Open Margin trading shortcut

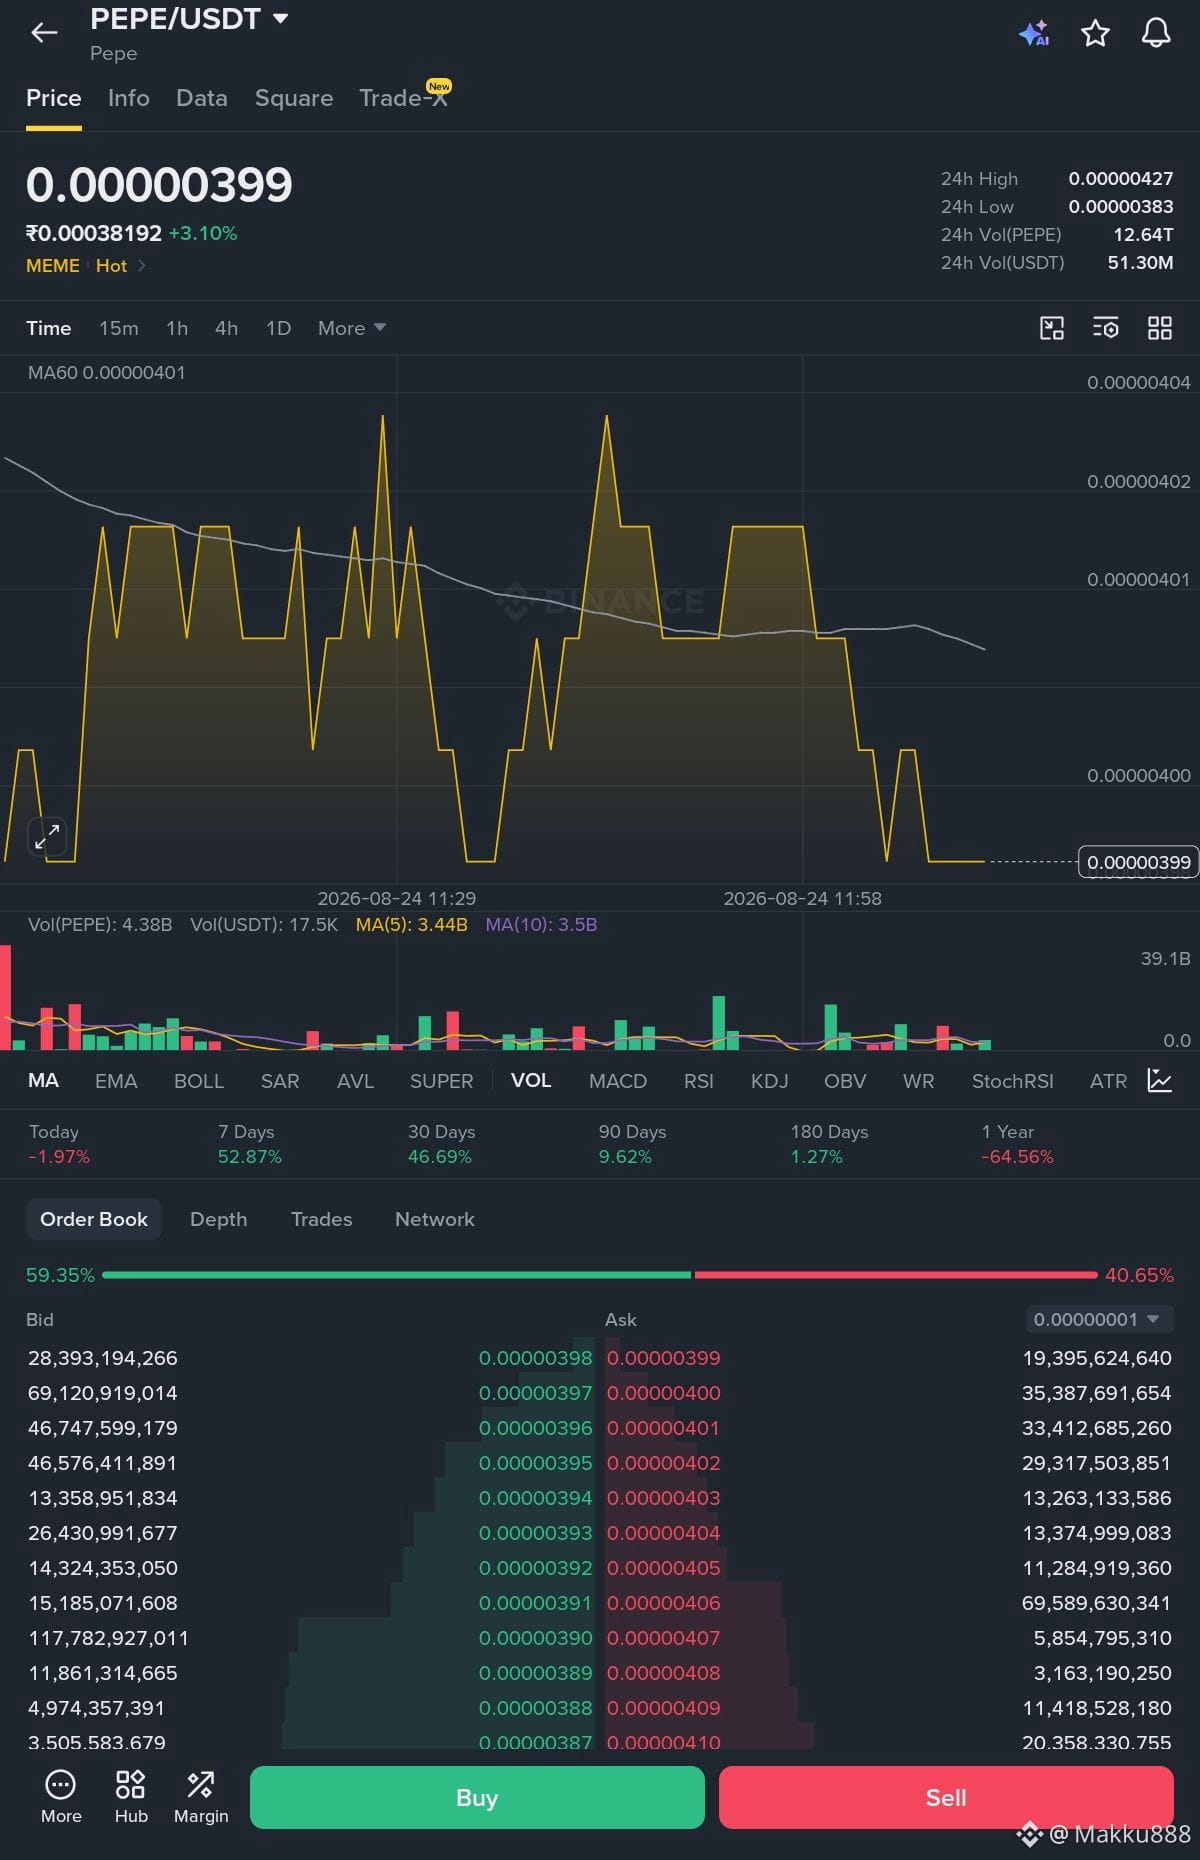point(201,1797)
